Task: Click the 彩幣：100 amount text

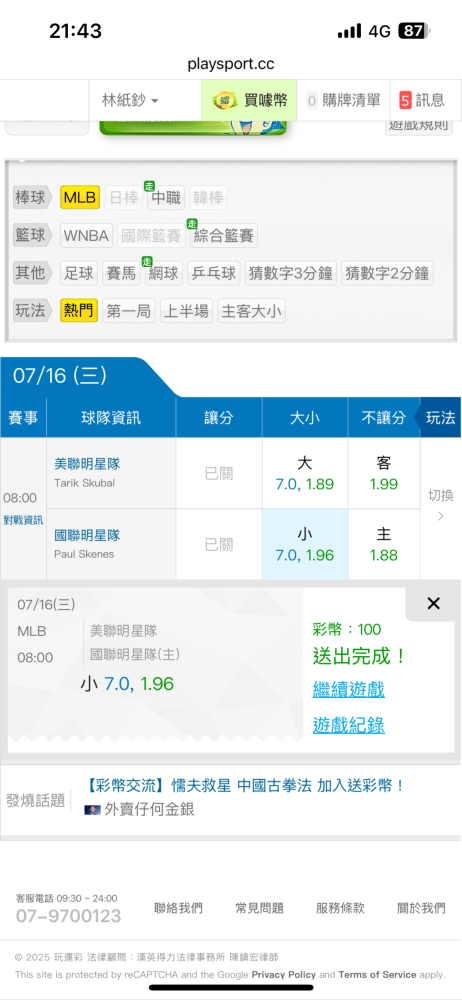Action: point(346,630)
